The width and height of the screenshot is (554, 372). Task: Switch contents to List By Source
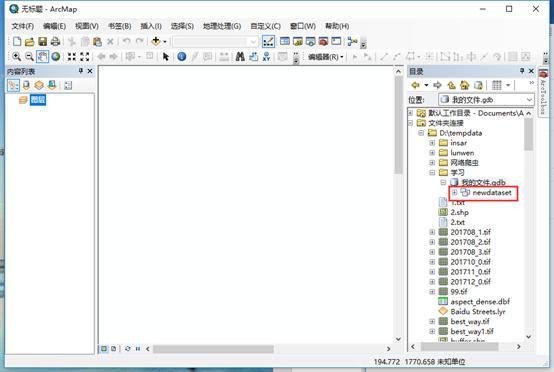[x=26, y=85]
